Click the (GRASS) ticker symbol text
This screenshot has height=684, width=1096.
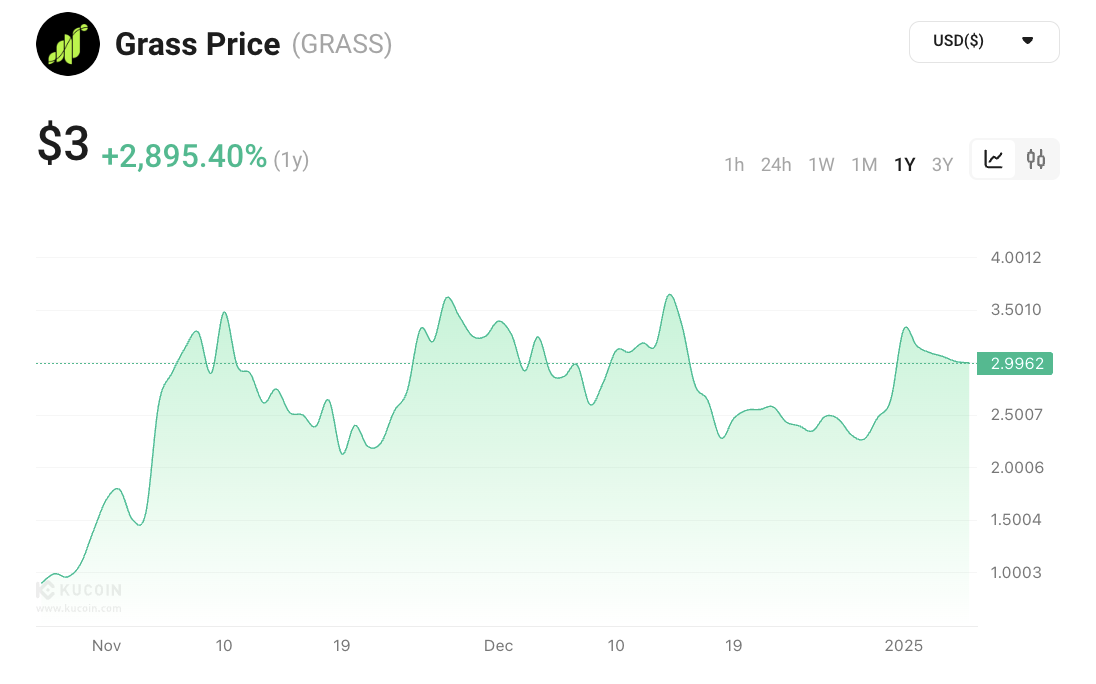(x=342, y=44)
